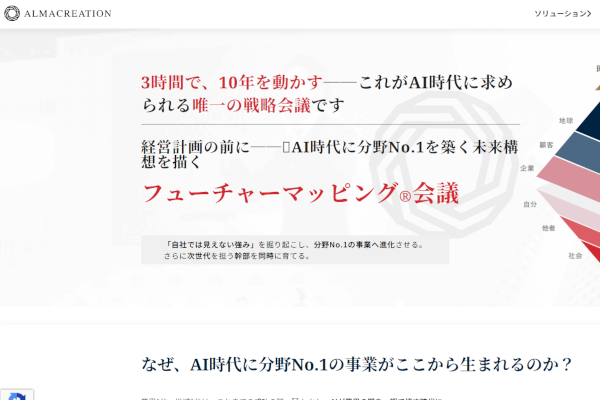Select the フューチャーマッピング®会議 title text
The height and width of the screenshot is (400, 600).
(x=300, y=193)
